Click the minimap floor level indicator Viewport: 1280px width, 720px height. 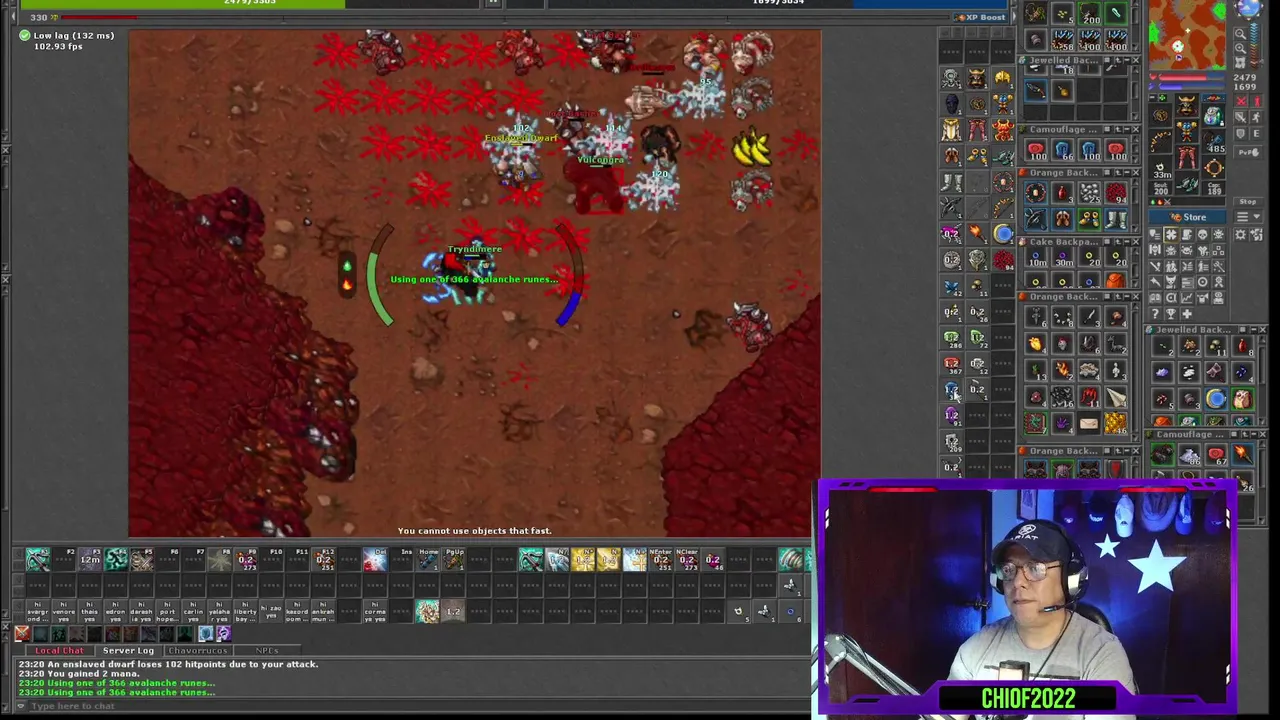click(x=1255, y=45)
